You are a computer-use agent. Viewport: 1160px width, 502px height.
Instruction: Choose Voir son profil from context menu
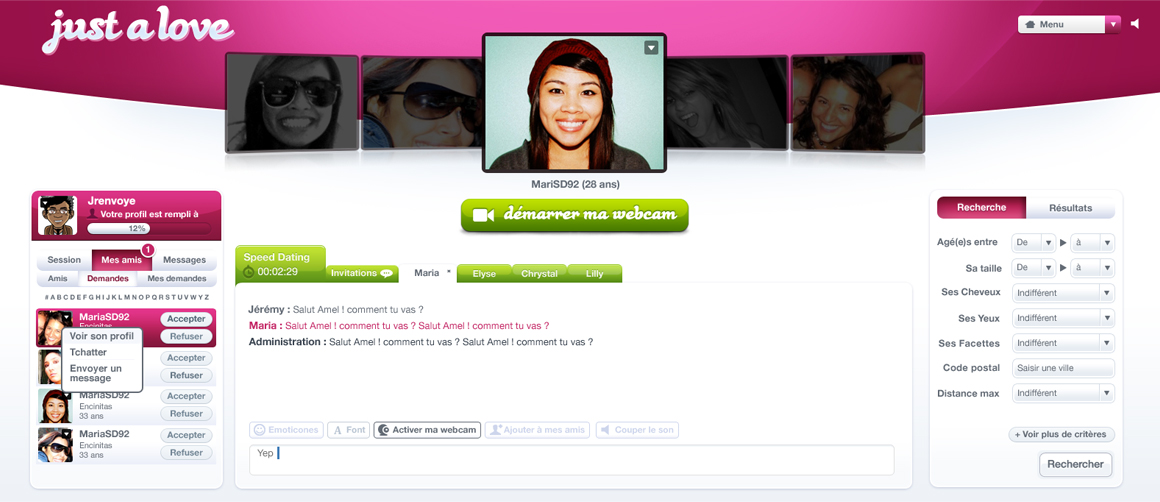pos(102,336)
